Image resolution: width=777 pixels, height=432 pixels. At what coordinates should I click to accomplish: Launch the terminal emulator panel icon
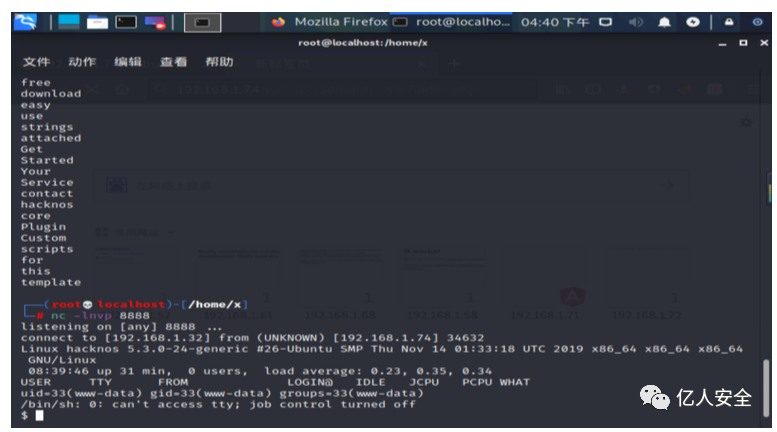pos(126,22)
